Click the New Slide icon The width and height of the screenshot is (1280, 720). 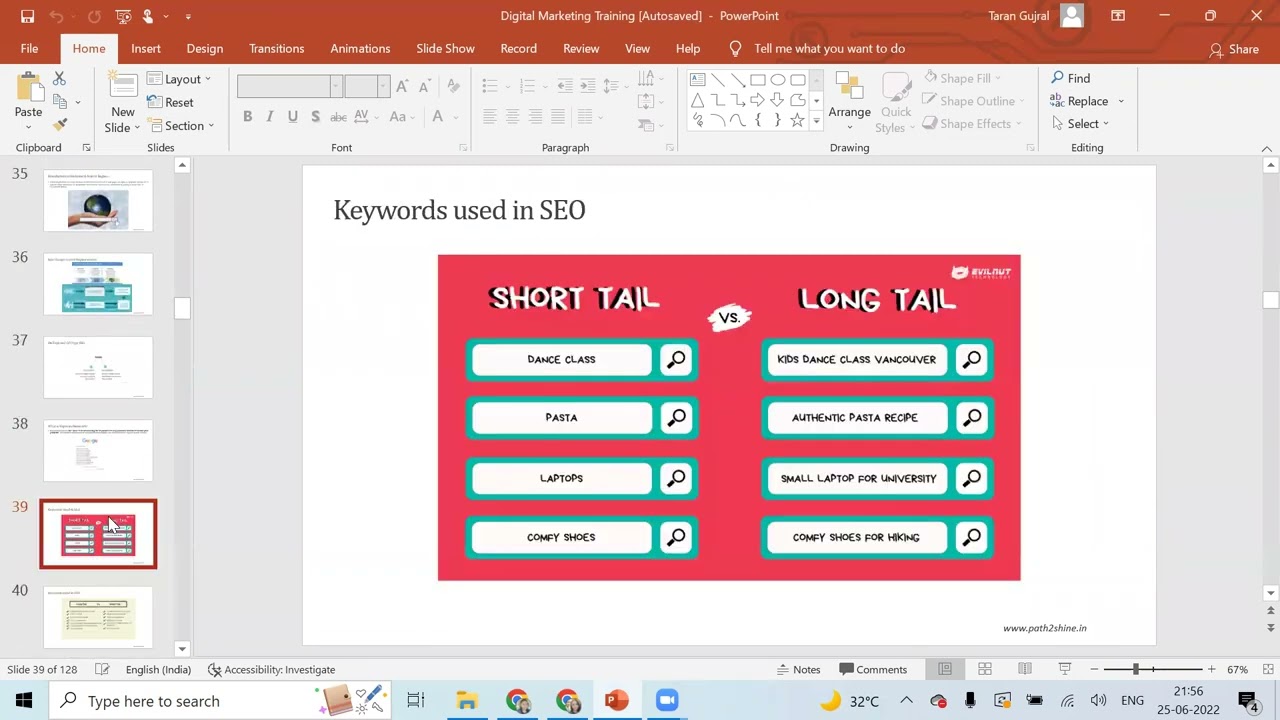click(122, 88)
